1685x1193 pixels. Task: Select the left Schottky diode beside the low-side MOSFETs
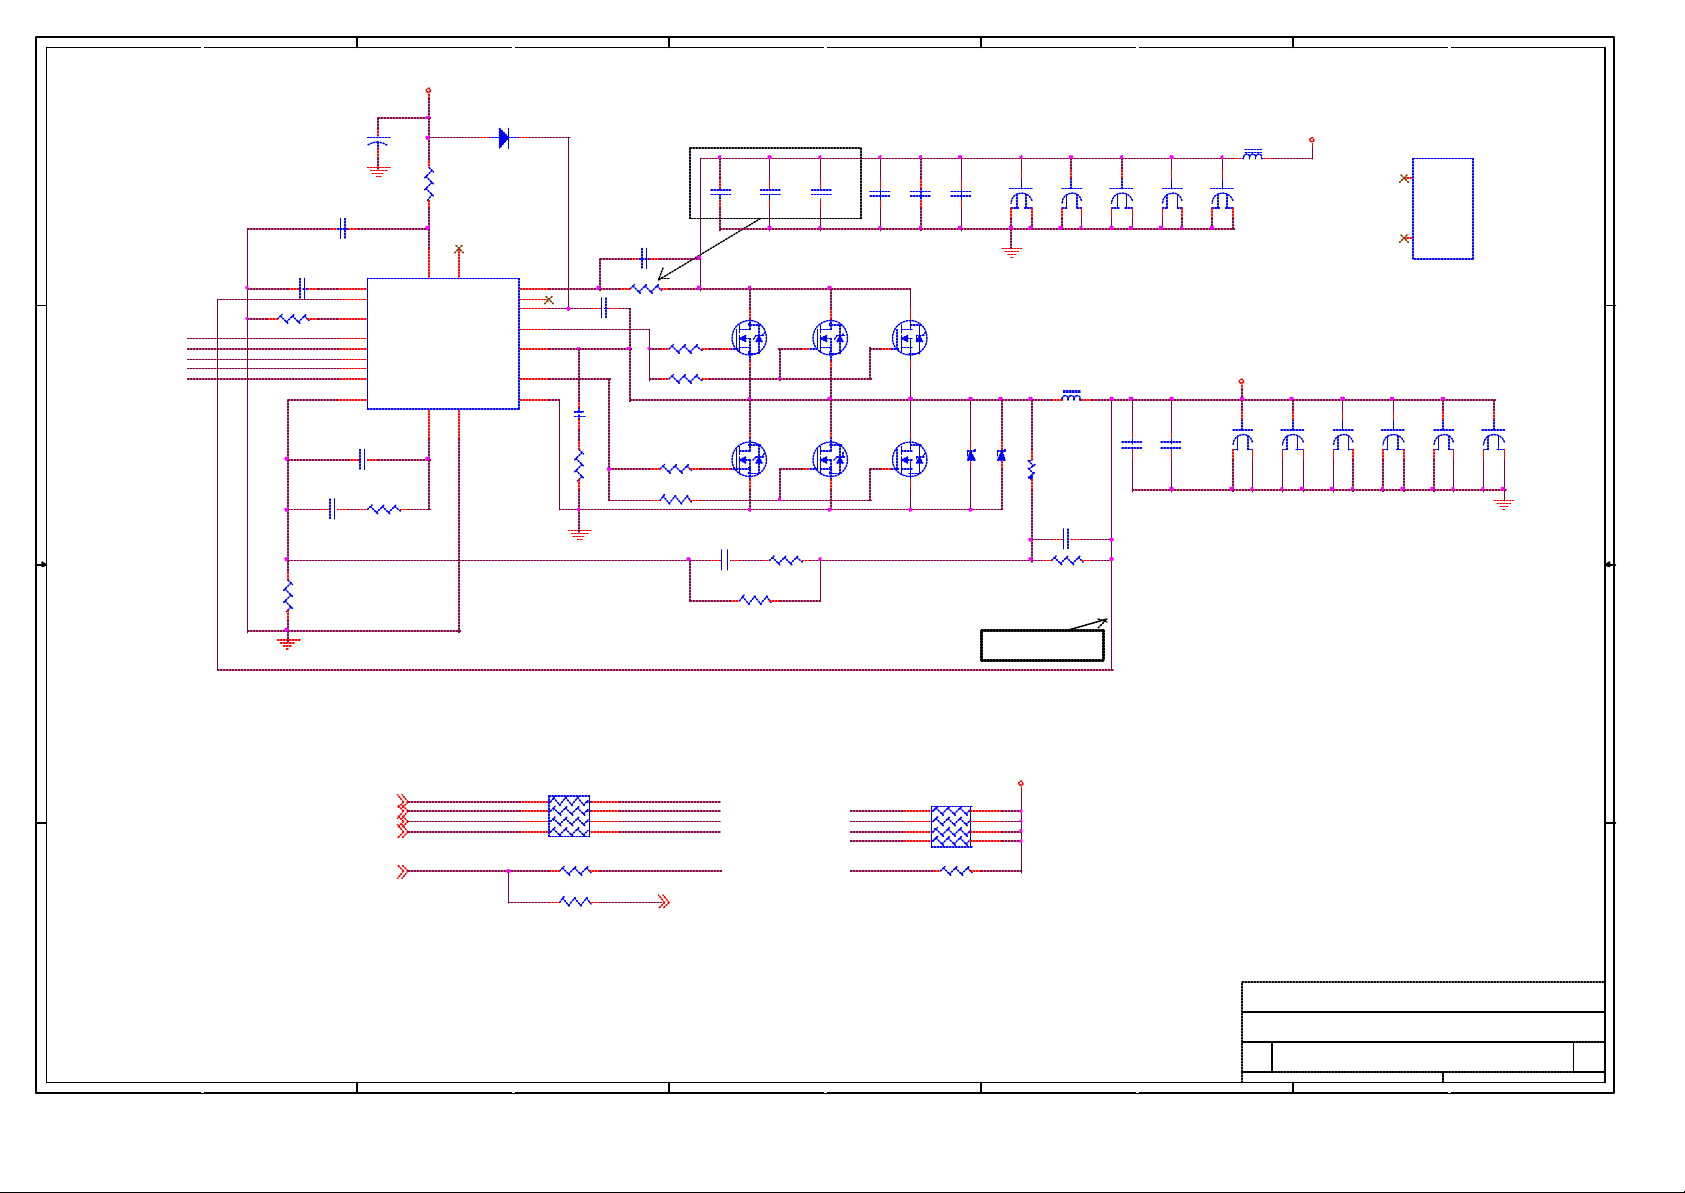[x=970, y=455]
